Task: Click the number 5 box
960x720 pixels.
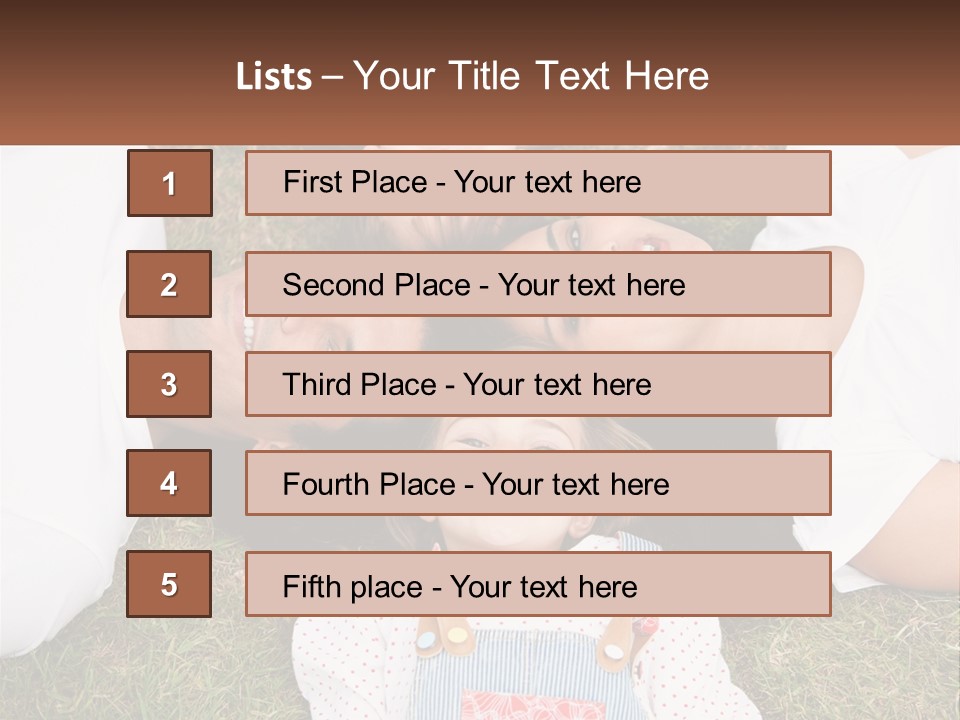Action: coord(169,584)
